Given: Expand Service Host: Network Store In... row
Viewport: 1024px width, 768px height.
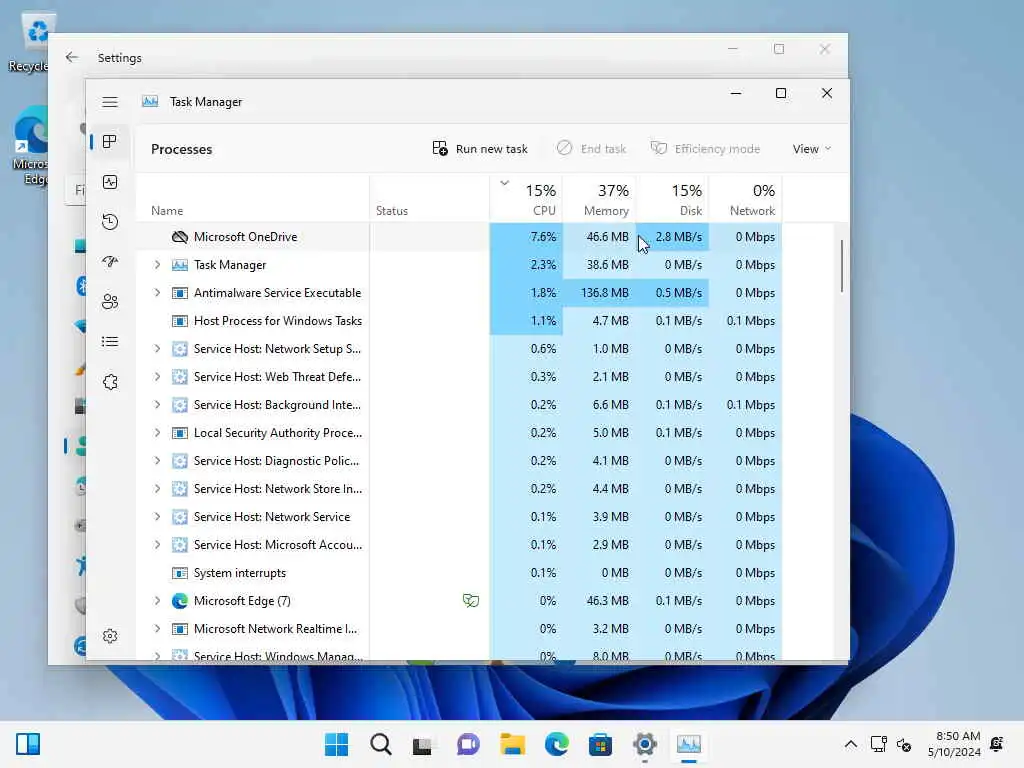Looking at the screenshot, I should point(157,488).
